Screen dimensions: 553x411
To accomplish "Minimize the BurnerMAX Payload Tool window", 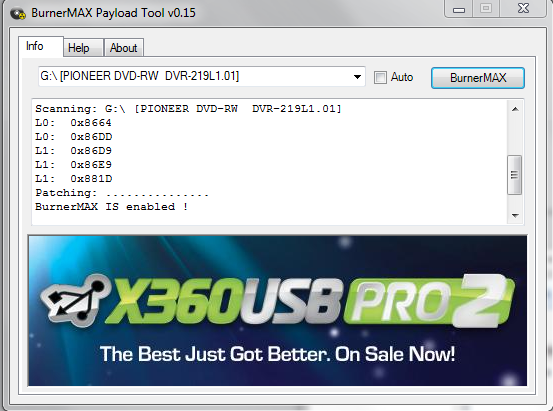I will tap(458, 9).
